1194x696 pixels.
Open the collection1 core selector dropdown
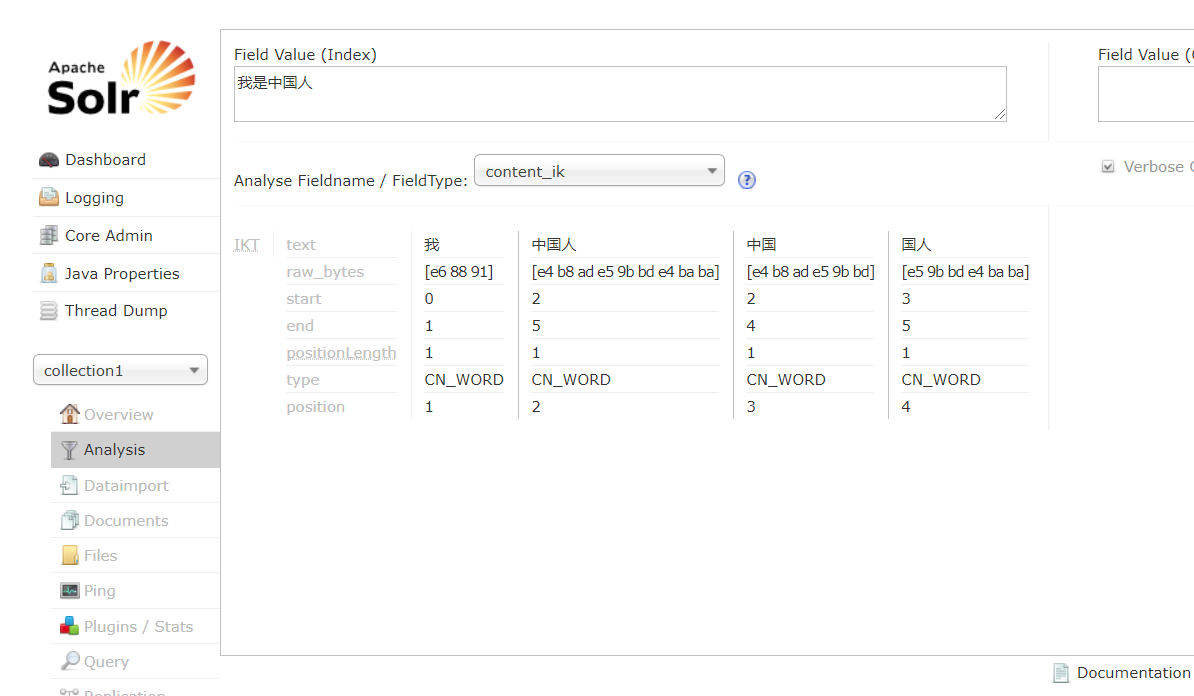(120, 370)
